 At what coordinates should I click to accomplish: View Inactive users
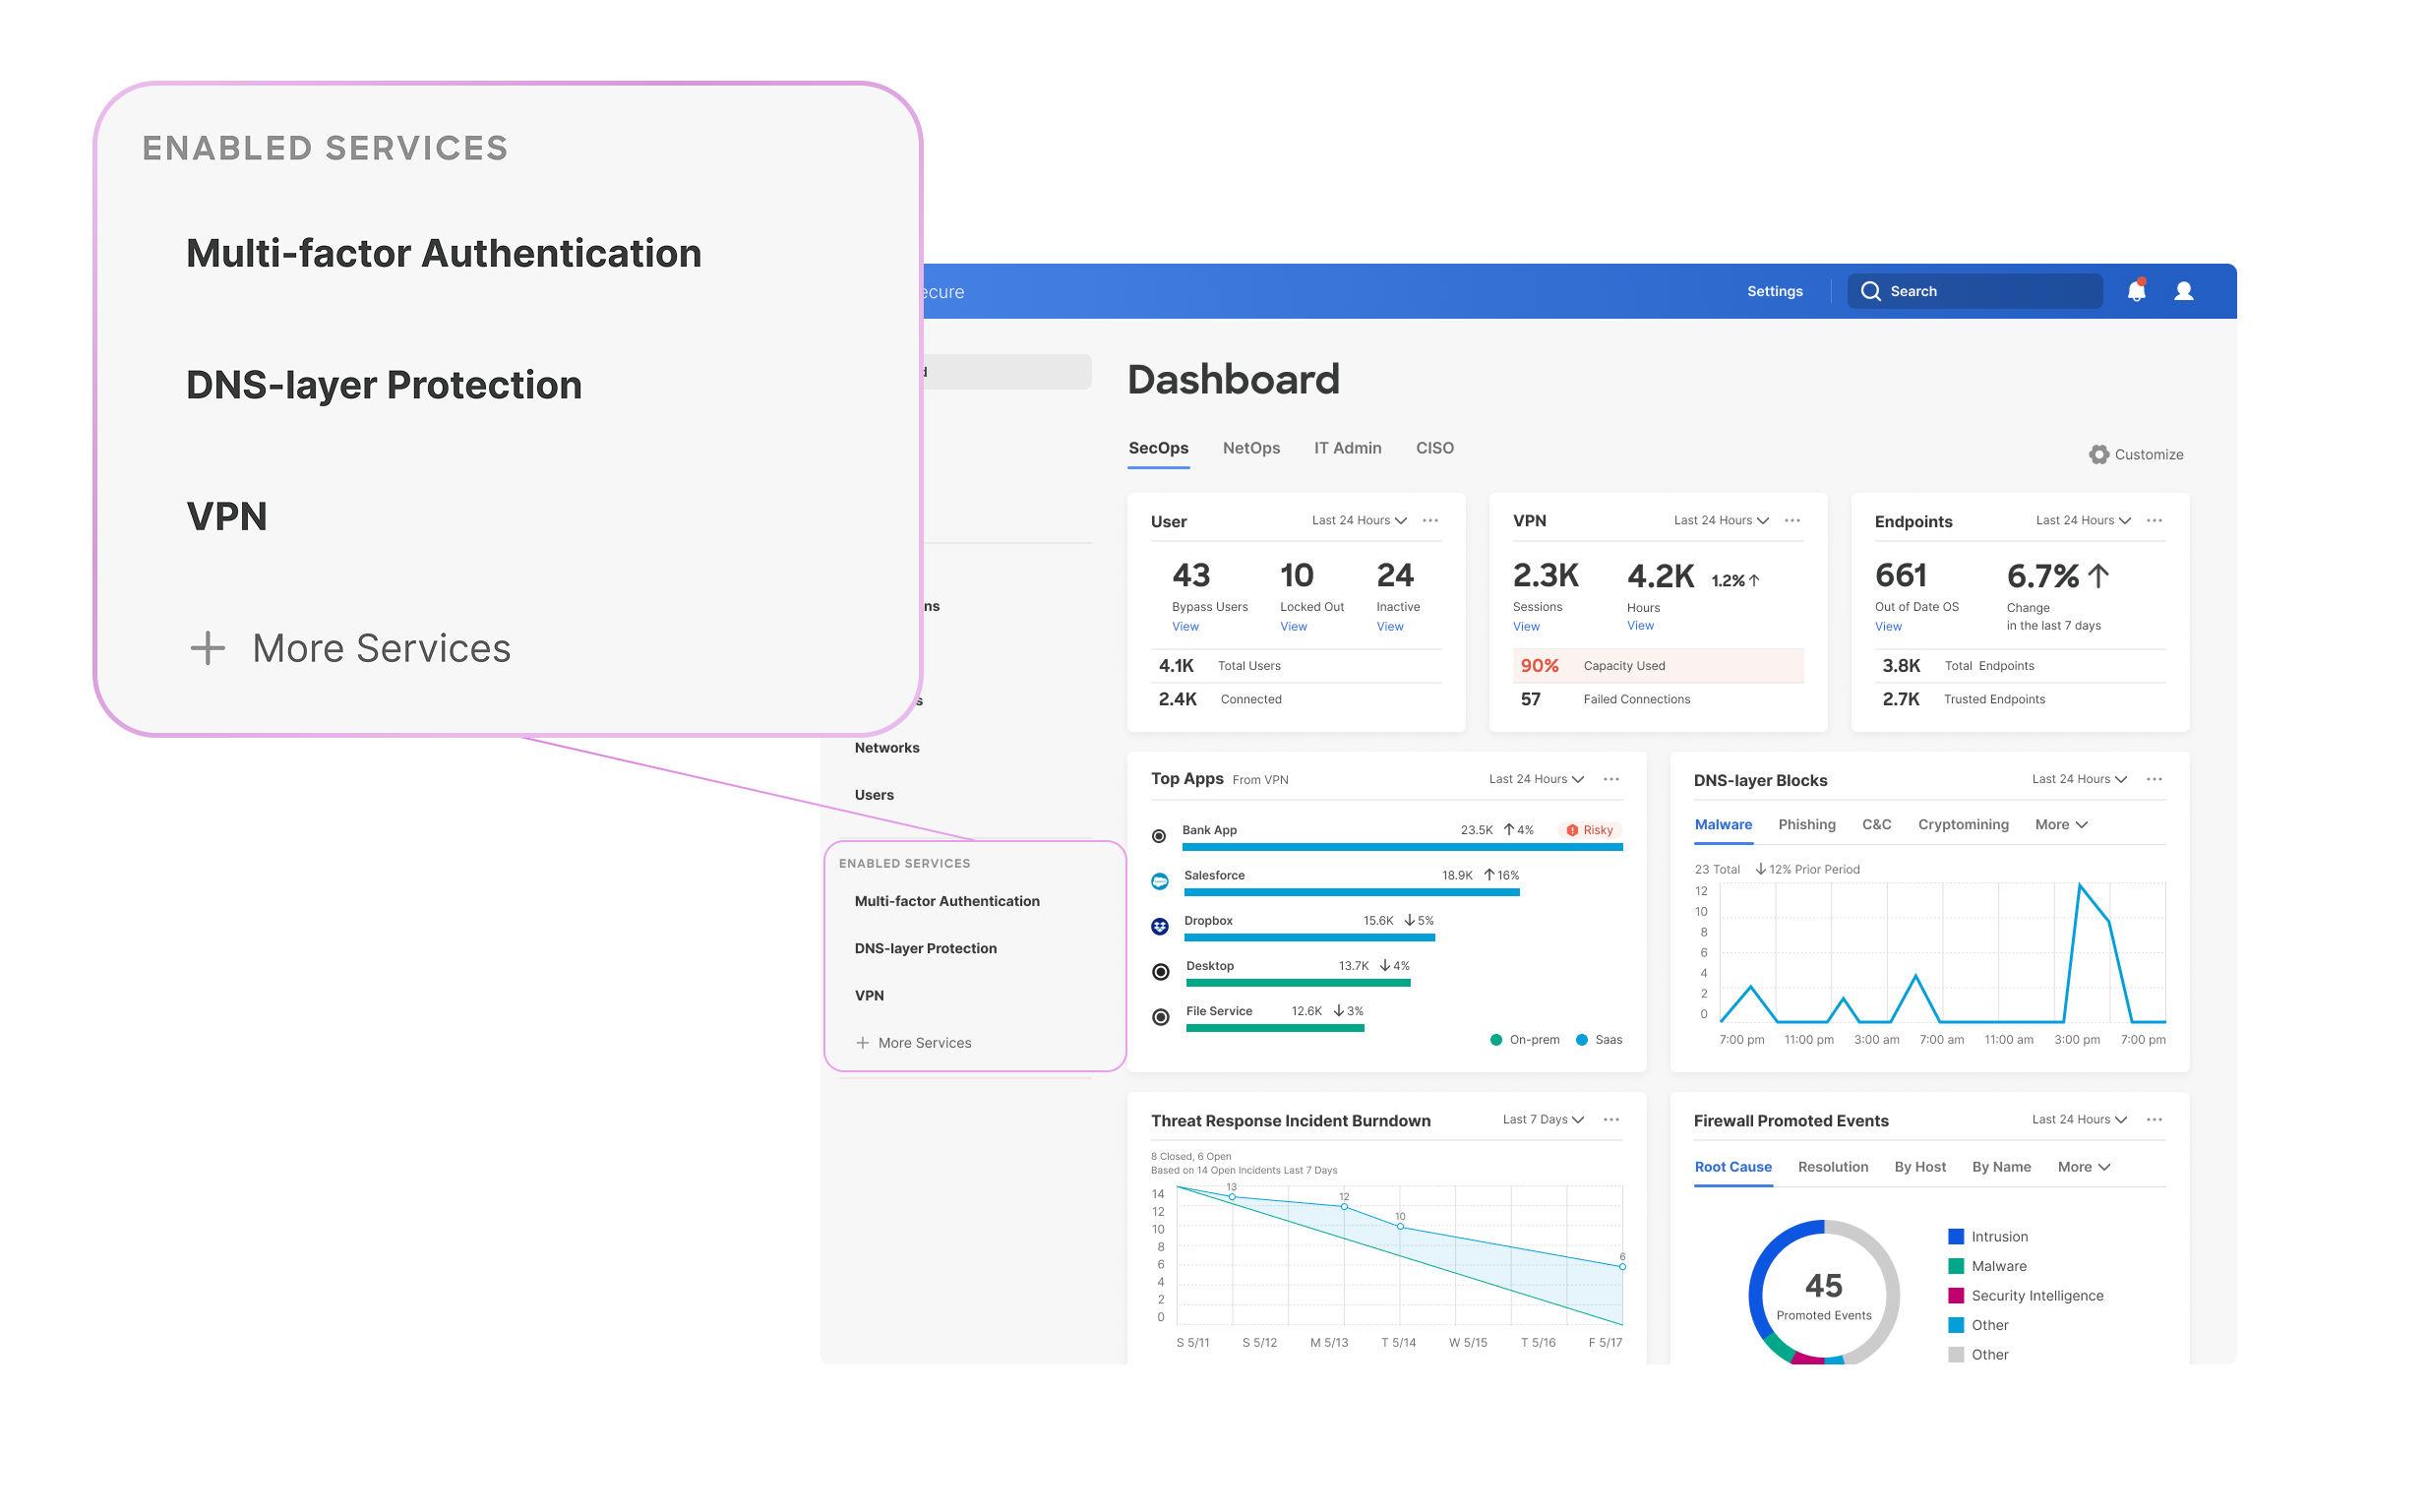[1390, 627]
